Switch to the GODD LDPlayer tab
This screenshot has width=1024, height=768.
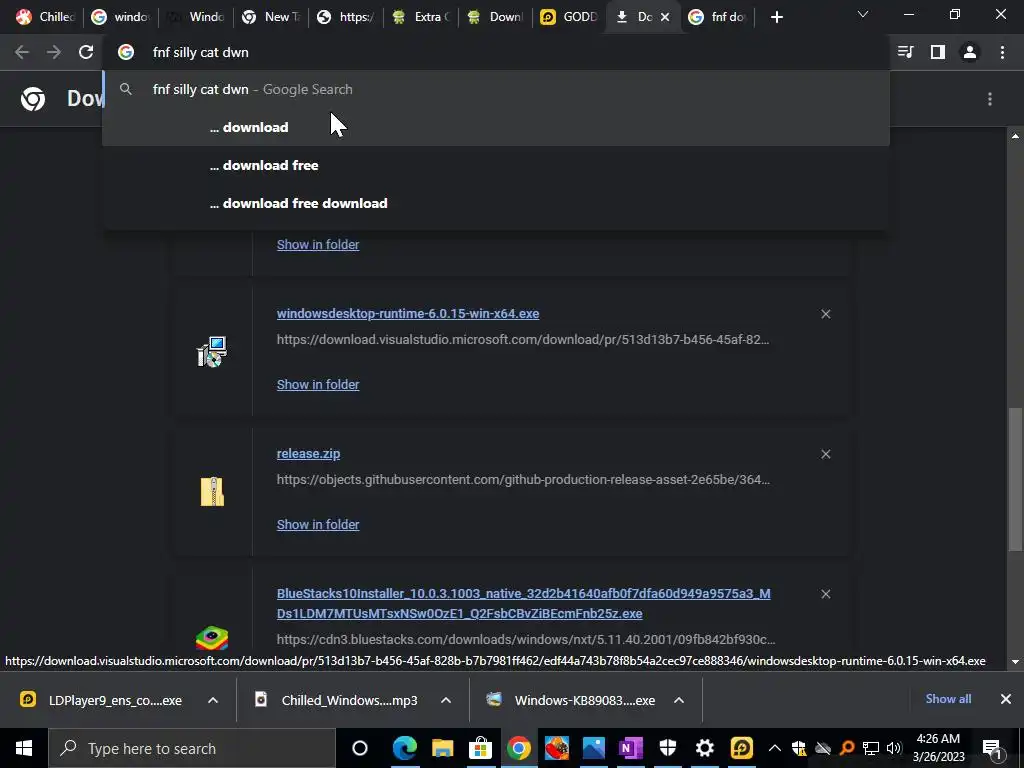coord(570,17)
